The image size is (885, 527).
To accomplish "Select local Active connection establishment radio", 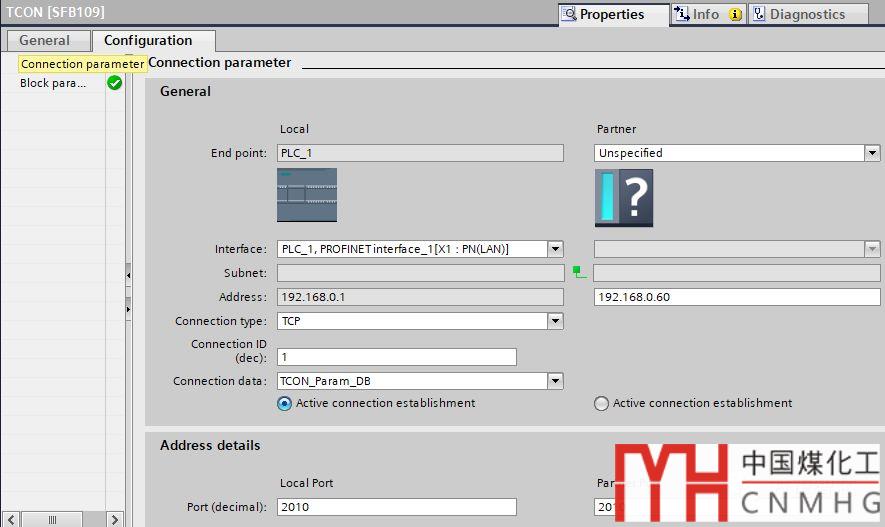I will (284, 403).
